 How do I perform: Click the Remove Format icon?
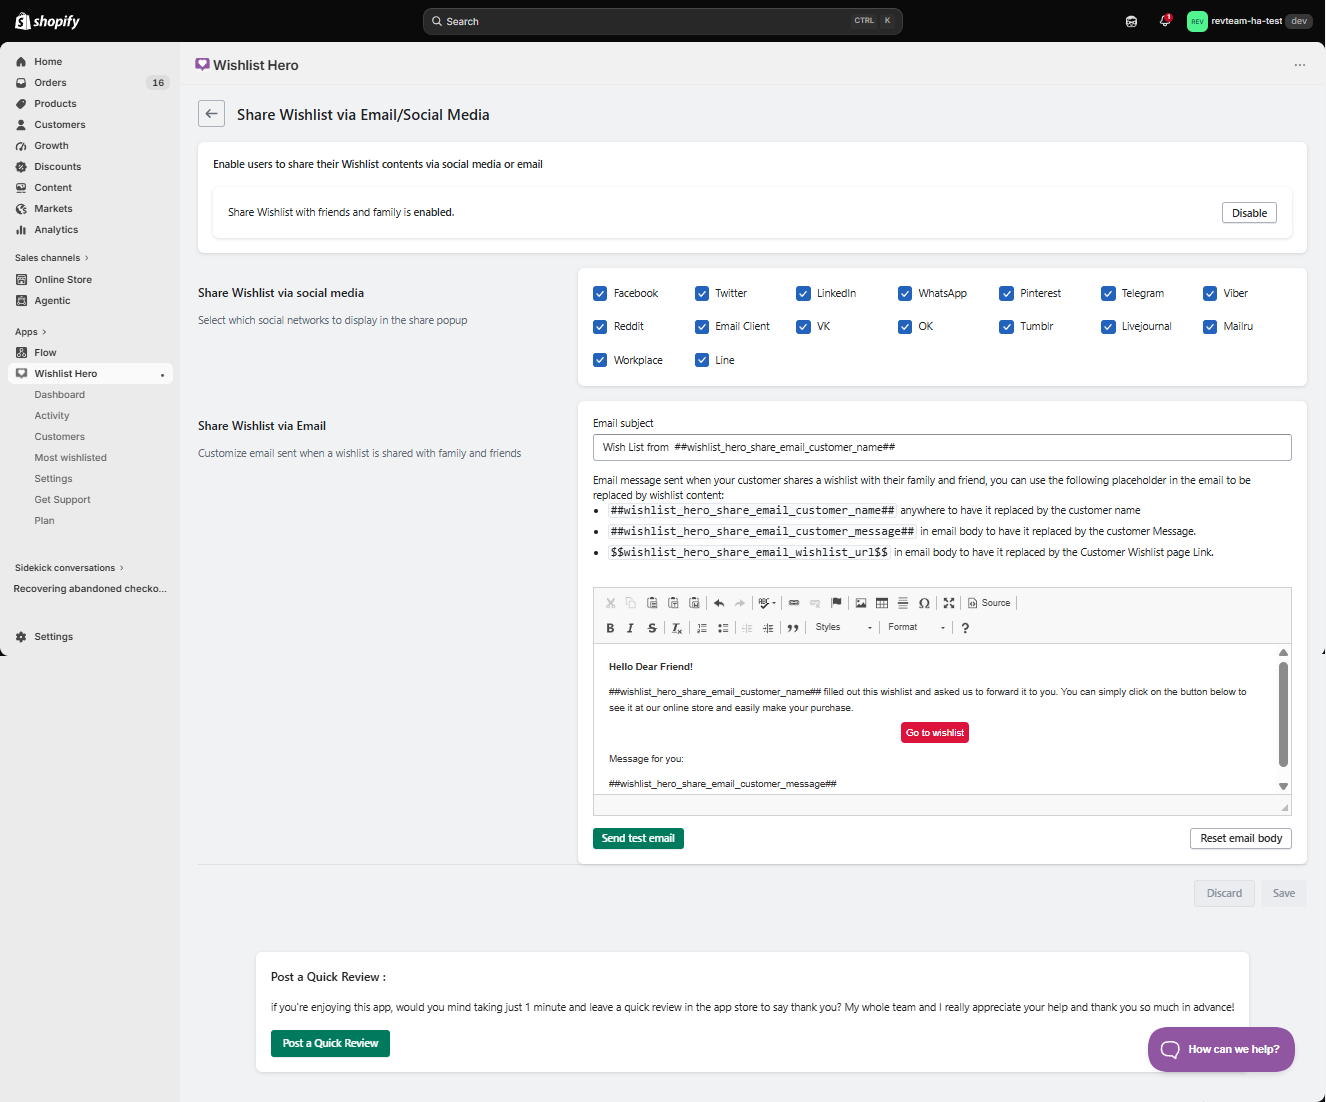coord(677,628)
